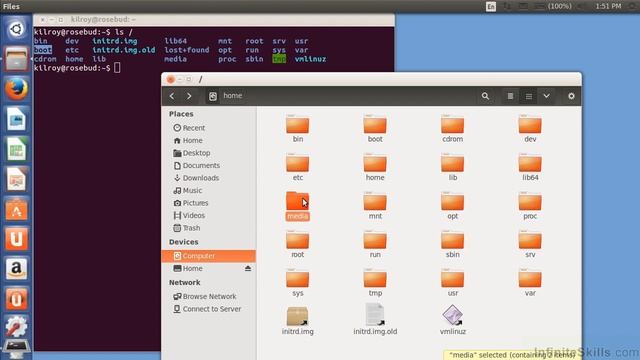Go forward in file manager

pos(189,96)
